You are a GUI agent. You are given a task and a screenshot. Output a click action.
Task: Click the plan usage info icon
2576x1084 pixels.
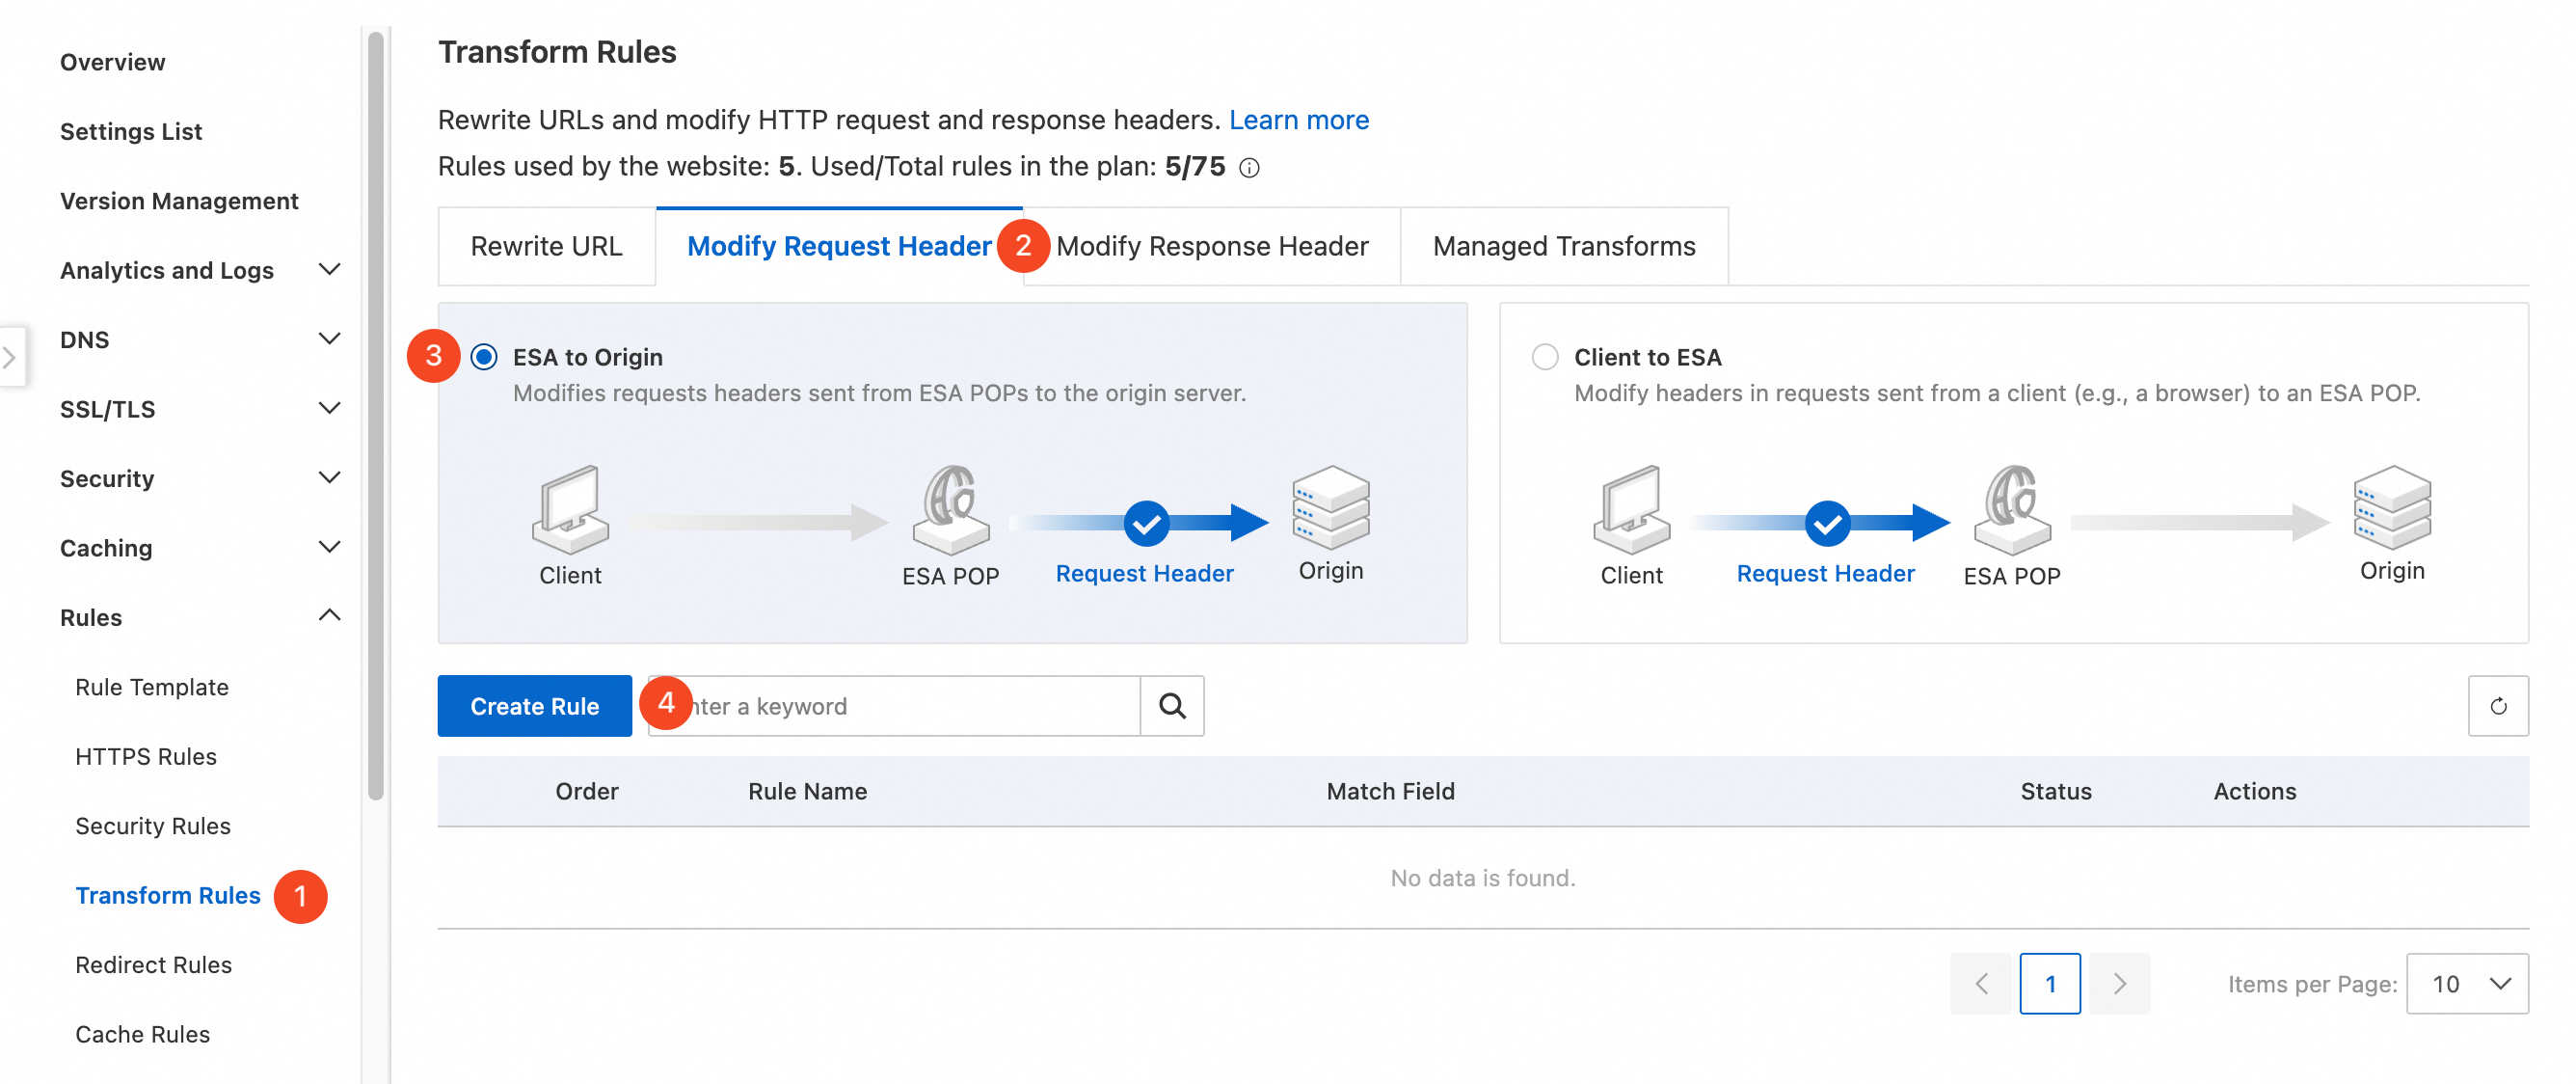(x=1249, y=168)
